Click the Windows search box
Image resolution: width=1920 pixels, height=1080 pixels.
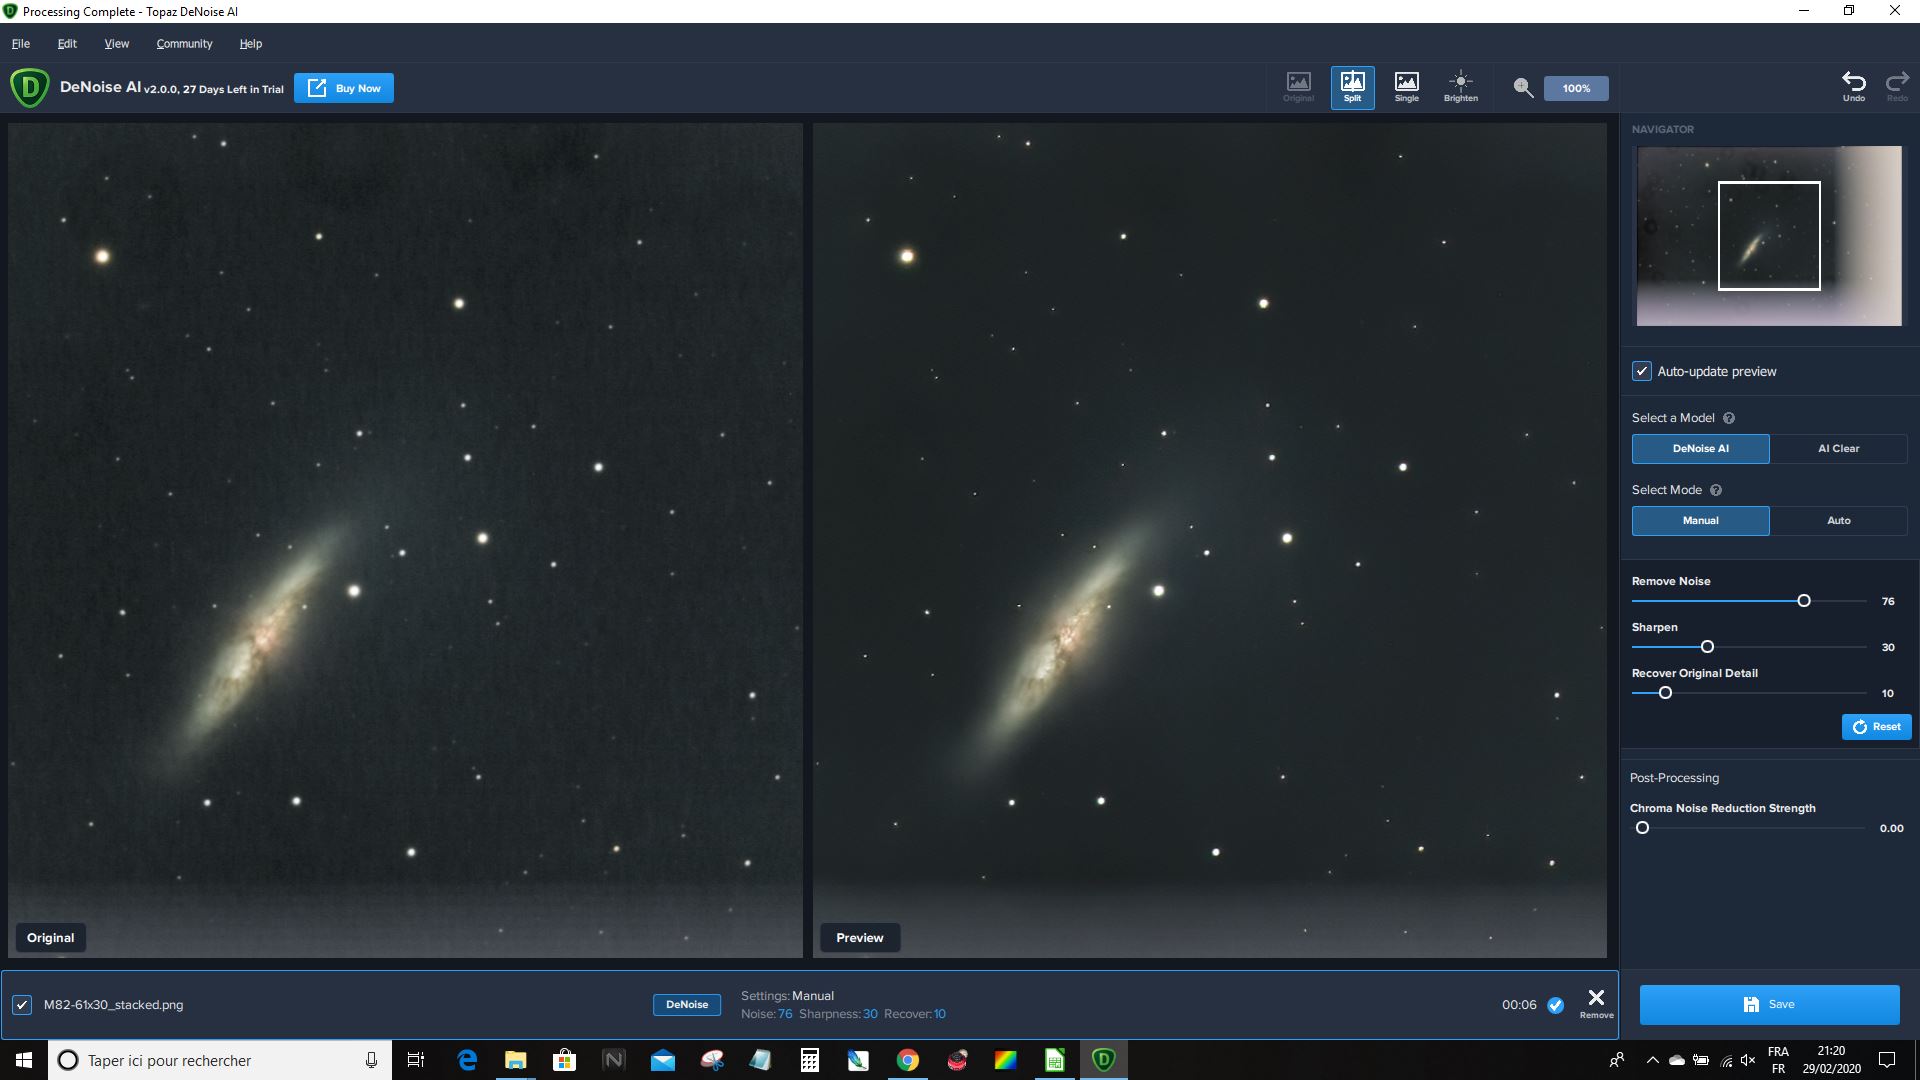pyautogui.click(x=220, y=1060)
